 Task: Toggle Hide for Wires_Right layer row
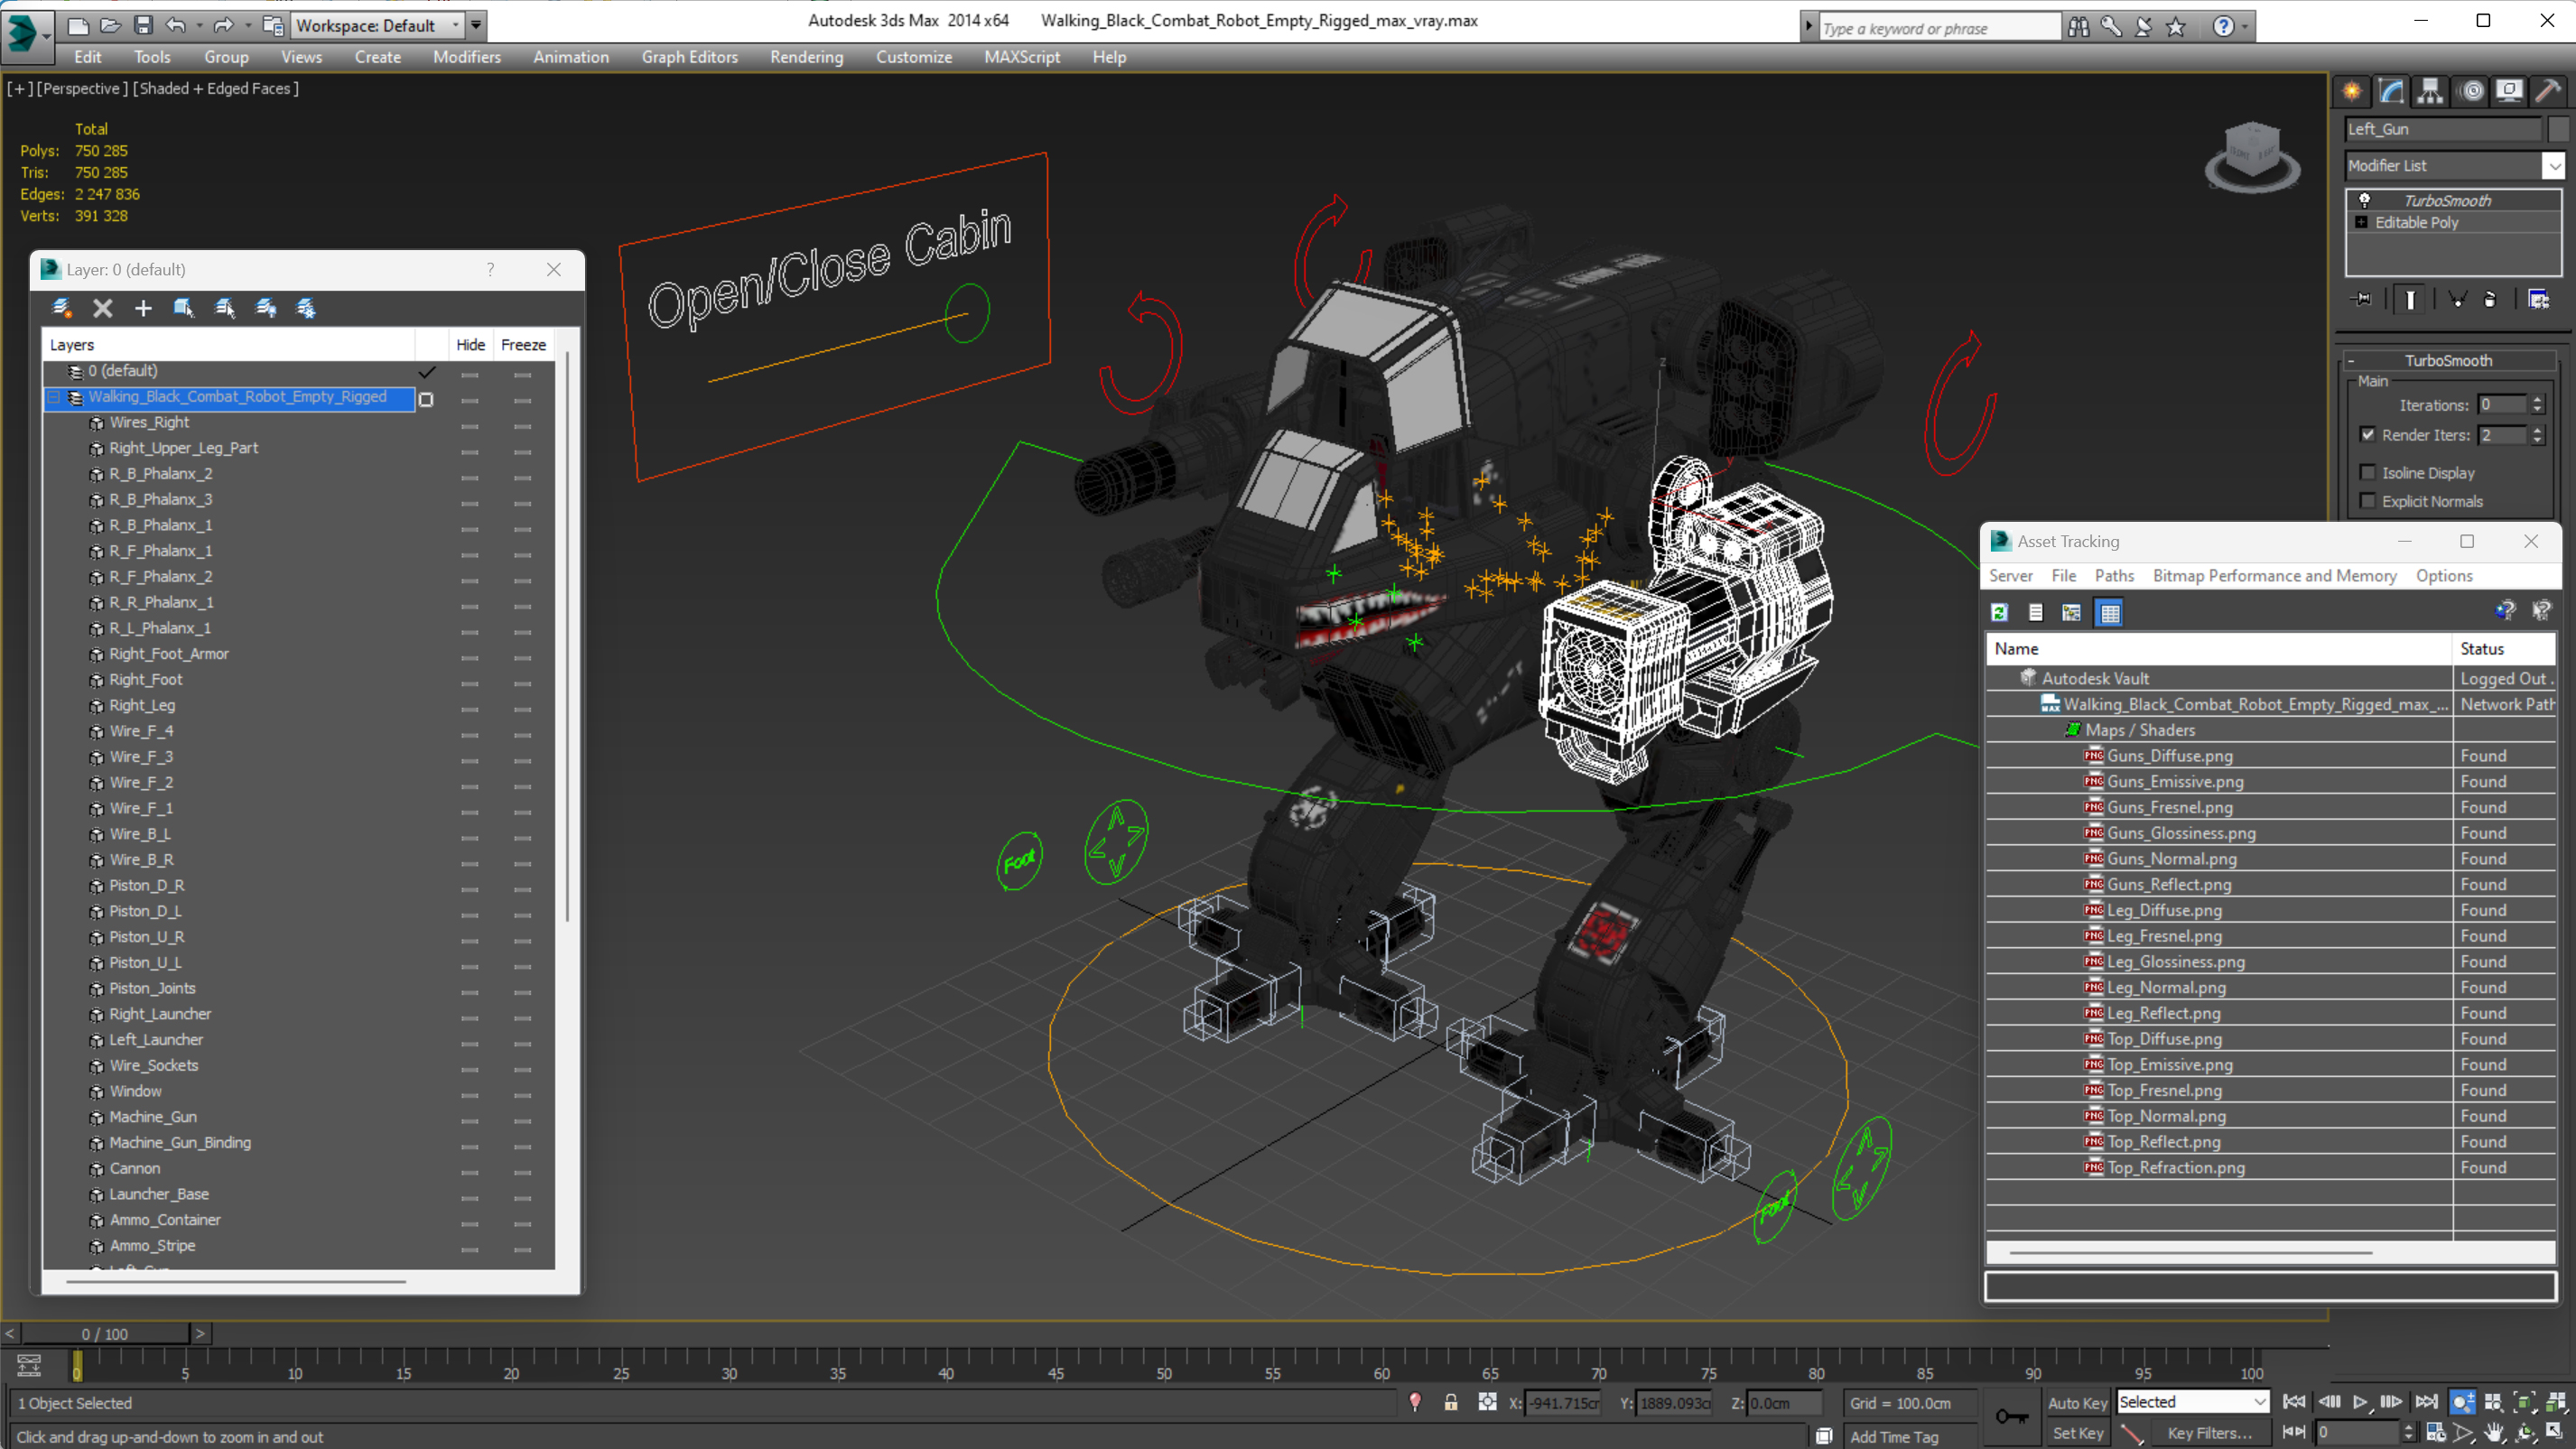click(470, 425)
